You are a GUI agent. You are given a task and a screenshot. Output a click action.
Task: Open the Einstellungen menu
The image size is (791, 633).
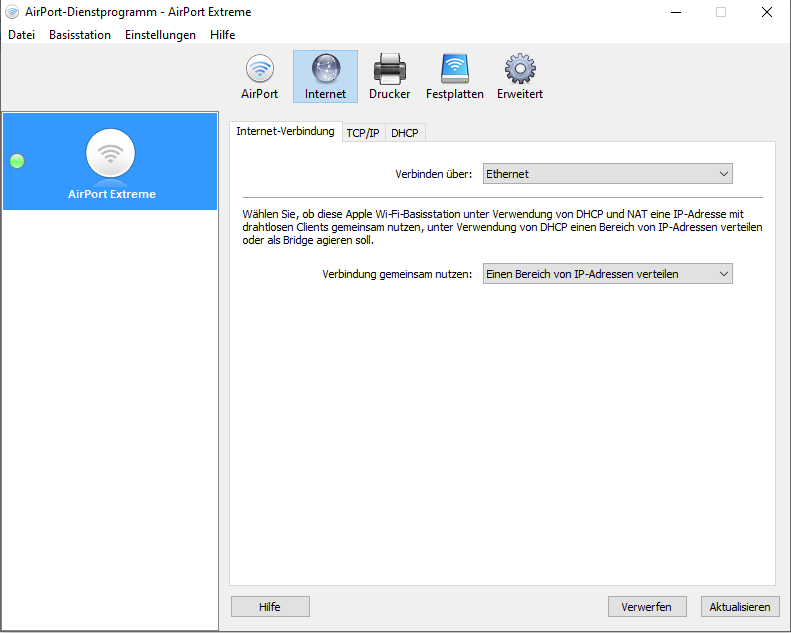click(160, 35)
